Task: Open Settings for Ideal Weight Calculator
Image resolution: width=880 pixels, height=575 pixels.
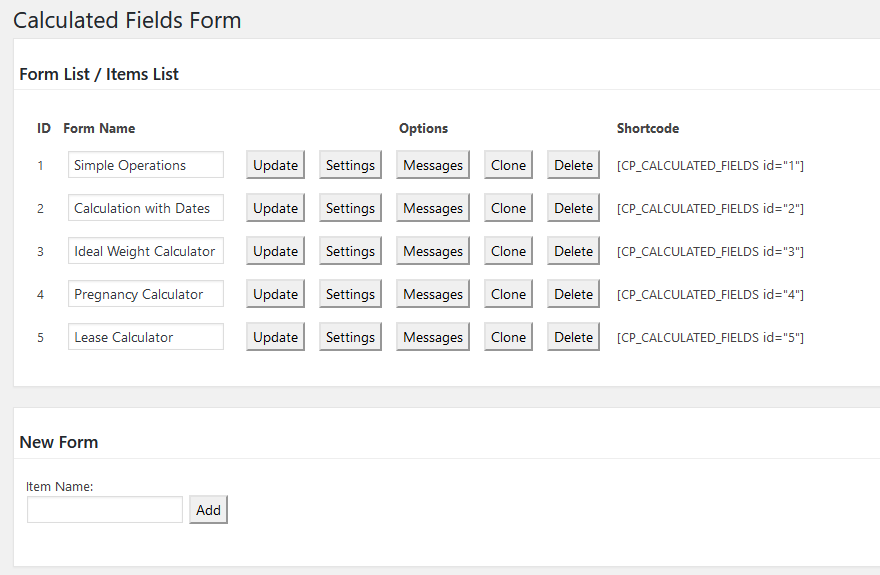Action: (350, 252)
